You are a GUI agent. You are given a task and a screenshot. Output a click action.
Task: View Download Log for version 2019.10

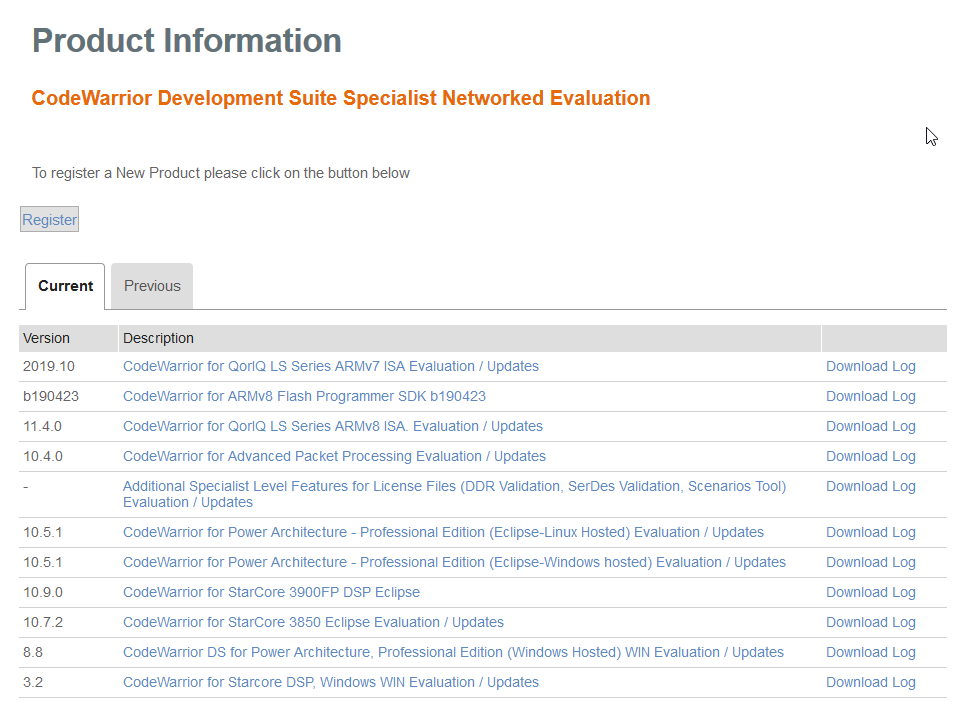(x=870, y=367)
